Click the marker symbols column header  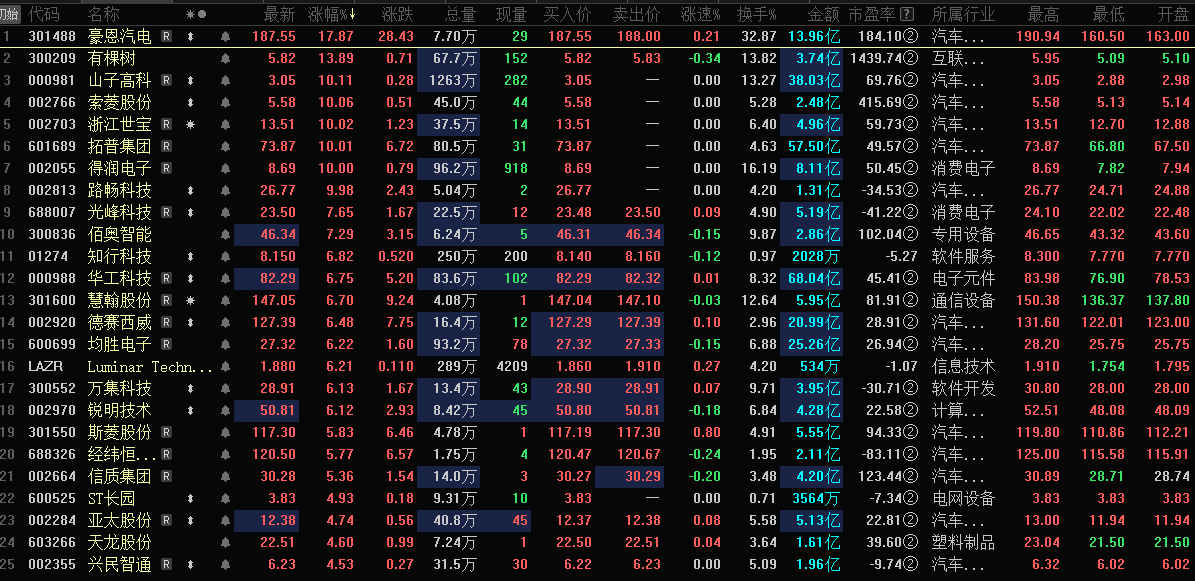coord(196,15)
